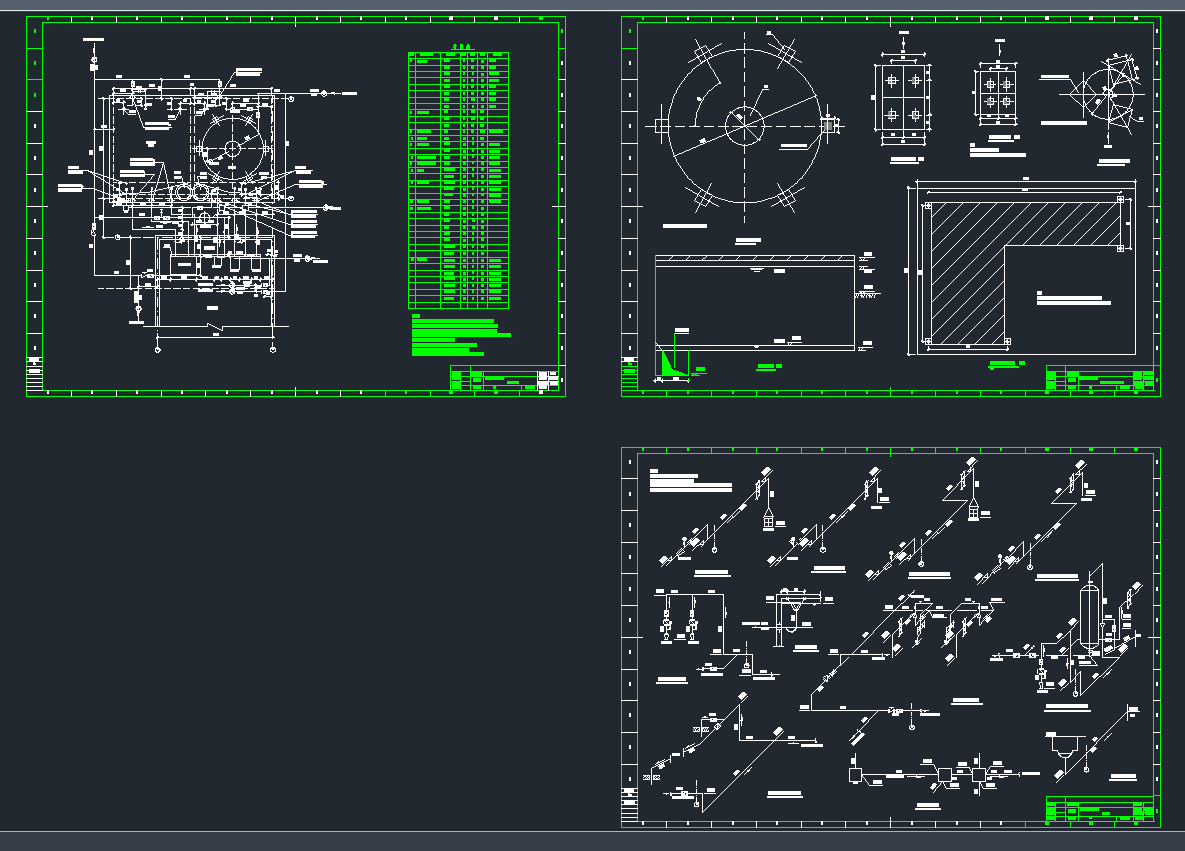1185x851 pixels.
Task: Select the title block of bottom-right sheet
Action: pyautogui.click(x=1101, y=809)
